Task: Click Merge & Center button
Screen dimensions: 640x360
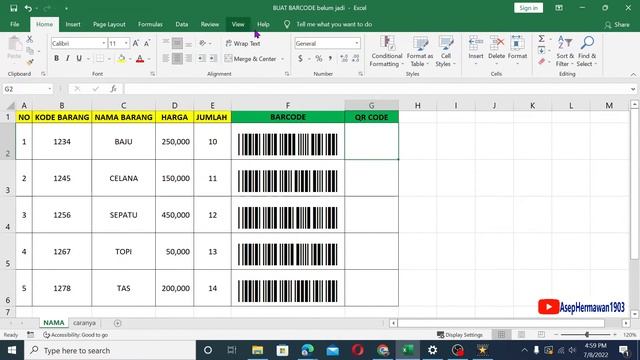Action: click(251, 59)
